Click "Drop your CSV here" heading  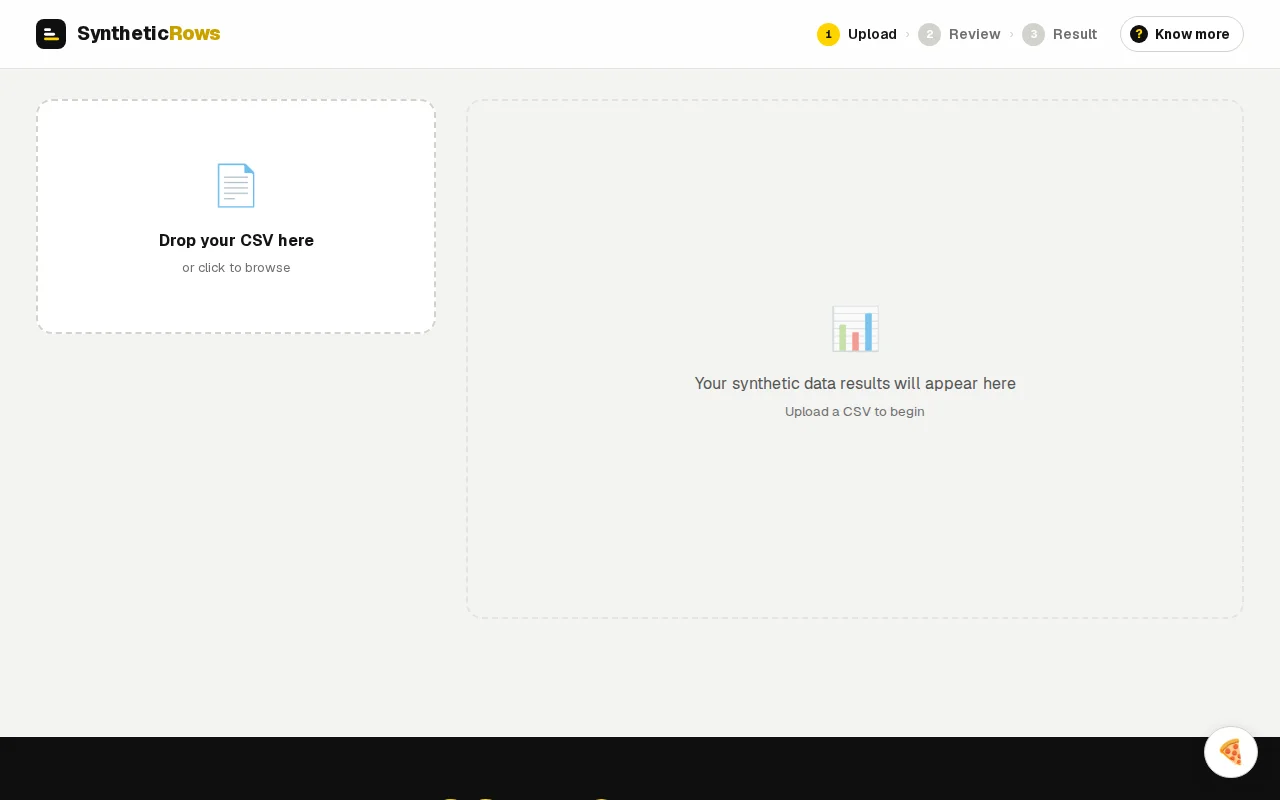coord(236,240)
